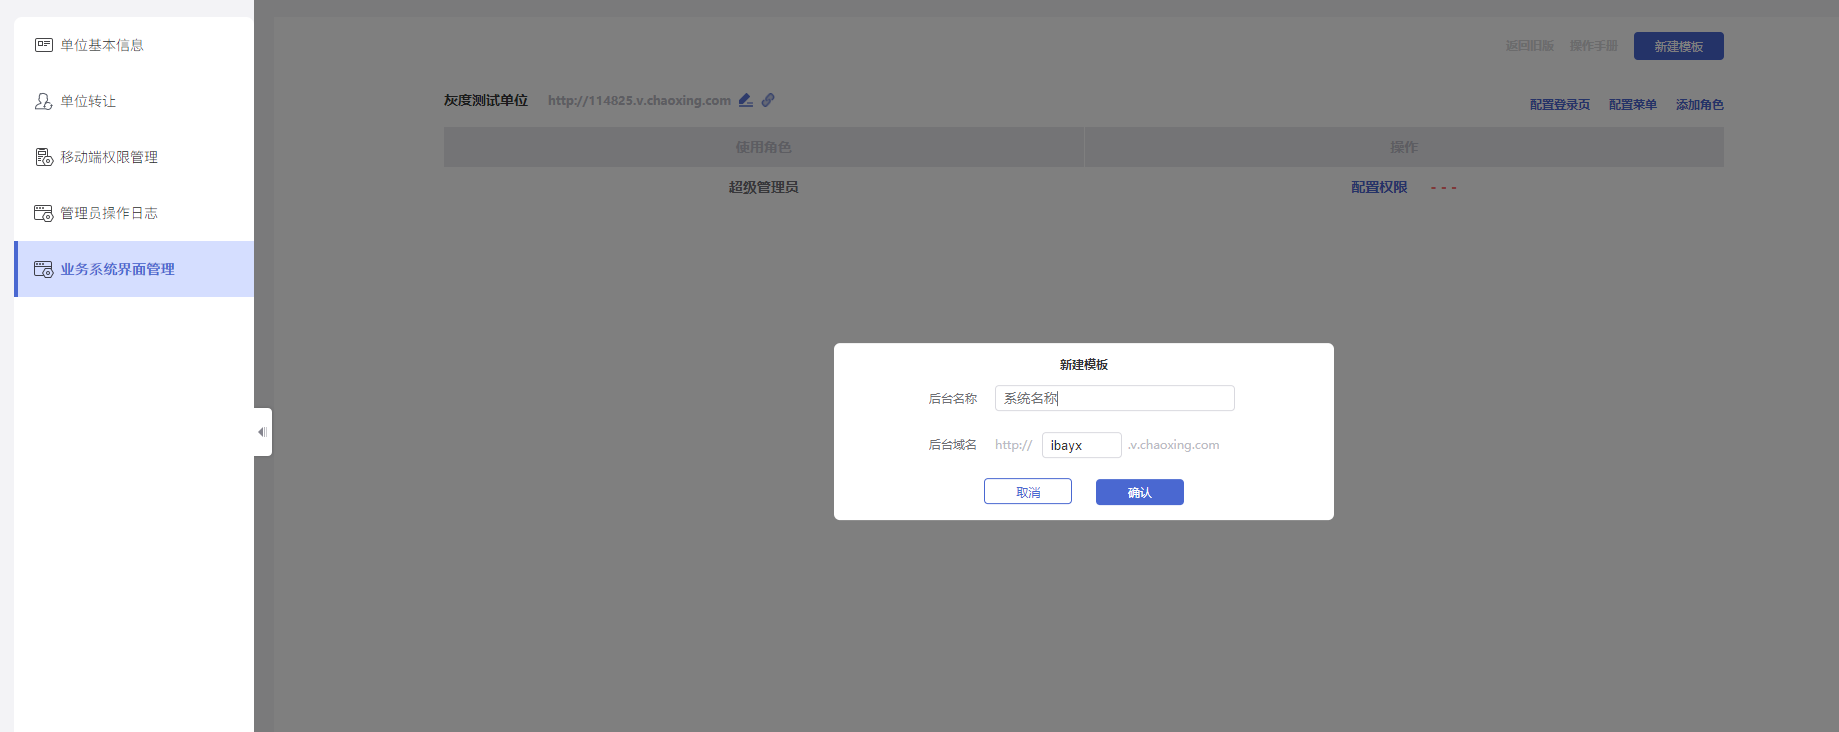Viewport: 1839px width, 732px height.
Task: Click the 灰度测试单位 unit name
Action: click(486, 100)
